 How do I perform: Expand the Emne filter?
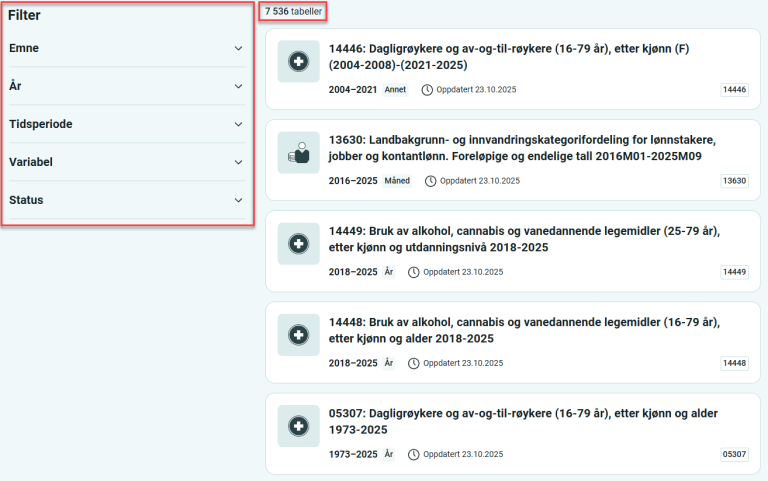pos(127,48)
